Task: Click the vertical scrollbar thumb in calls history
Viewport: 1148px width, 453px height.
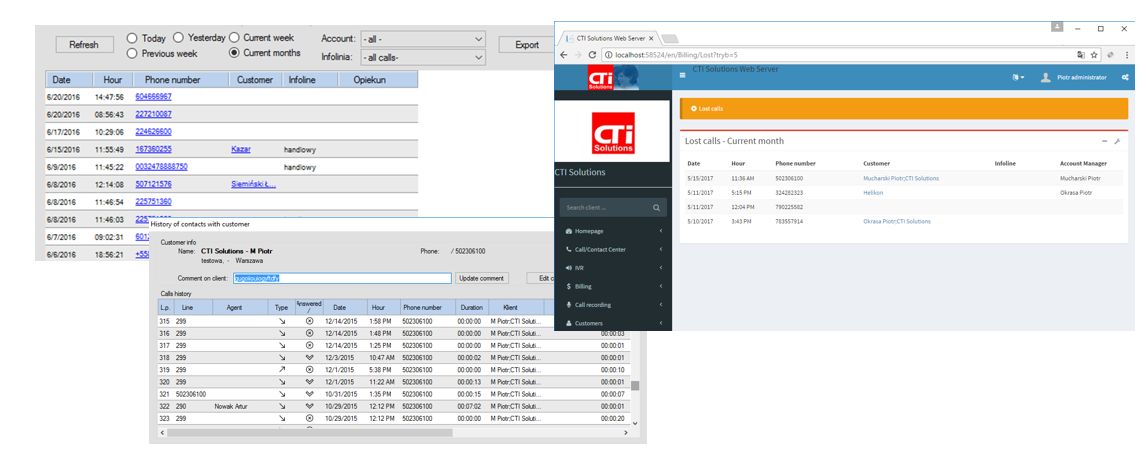Action: [634, 386]
